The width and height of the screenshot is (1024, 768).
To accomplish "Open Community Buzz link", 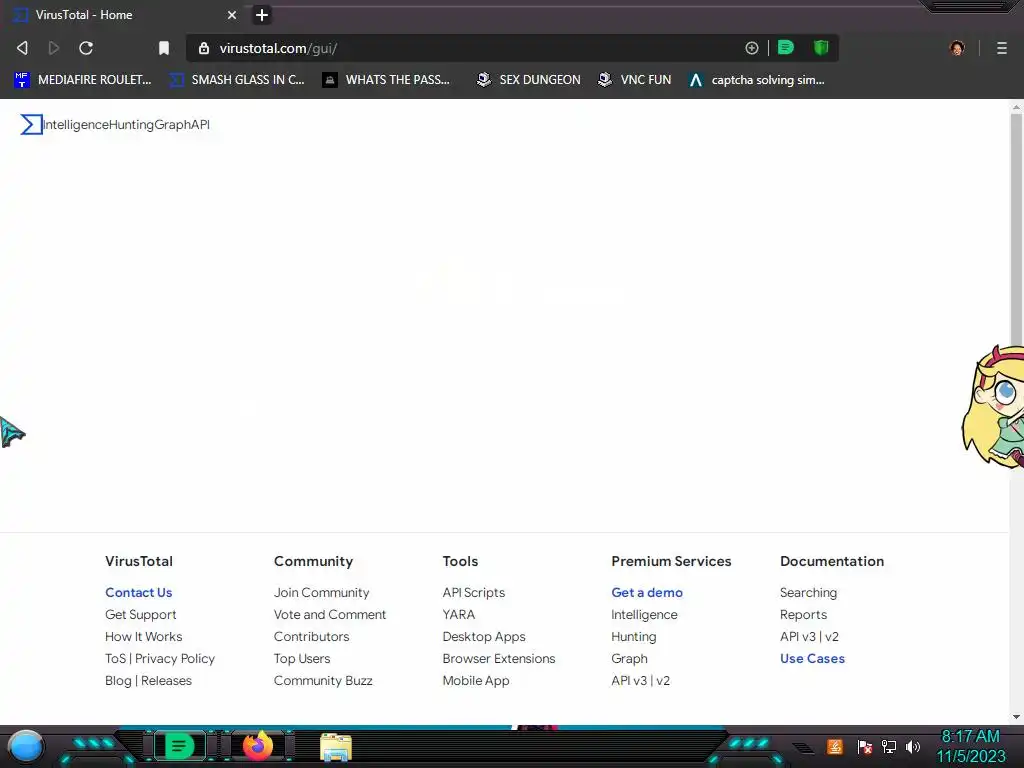I will [323, 680].
